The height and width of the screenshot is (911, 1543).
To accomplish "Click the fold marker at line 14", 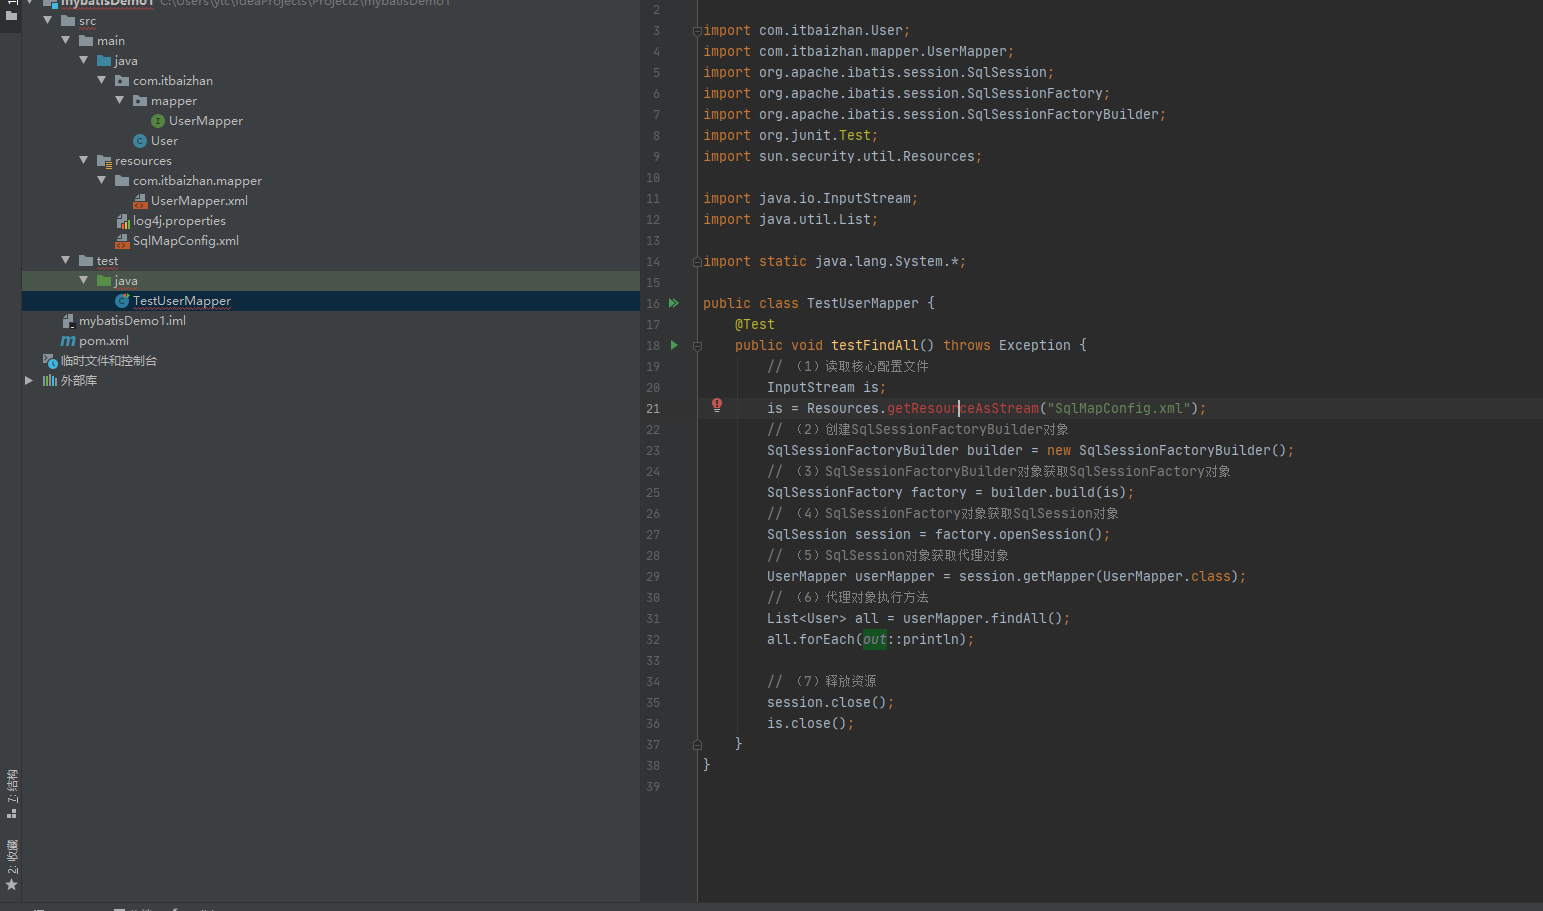I will pos(697,262).
